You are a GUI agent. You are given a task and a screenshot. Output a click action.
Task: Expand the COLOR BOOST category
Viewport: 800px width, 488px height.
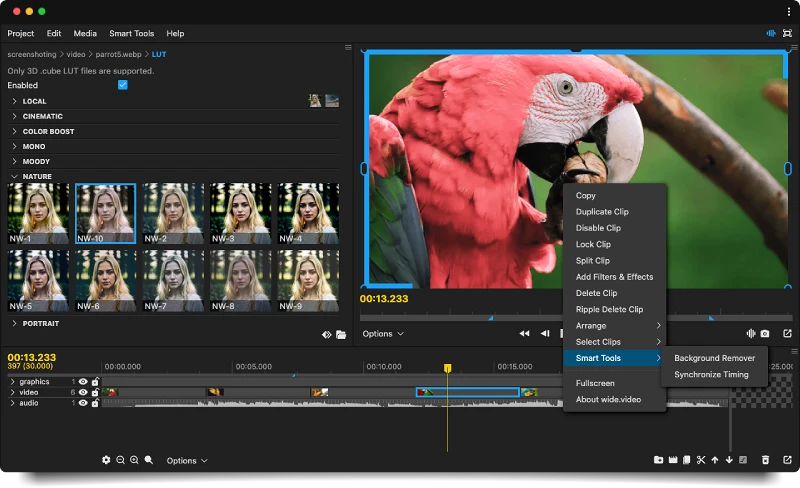point(14,131)
